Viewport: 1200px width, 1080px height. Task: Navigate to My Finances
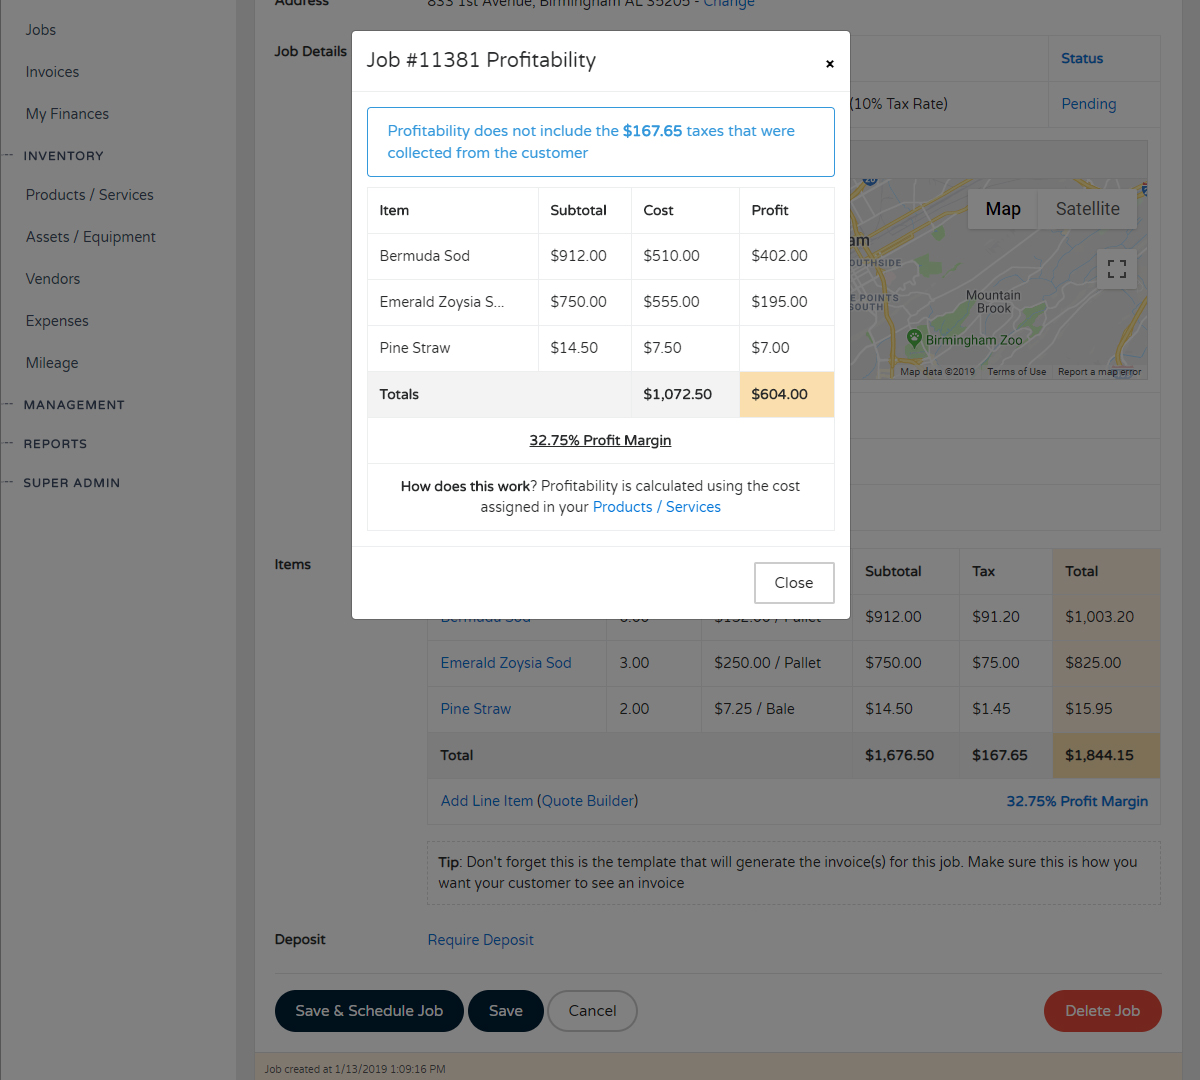click(66, 113)
